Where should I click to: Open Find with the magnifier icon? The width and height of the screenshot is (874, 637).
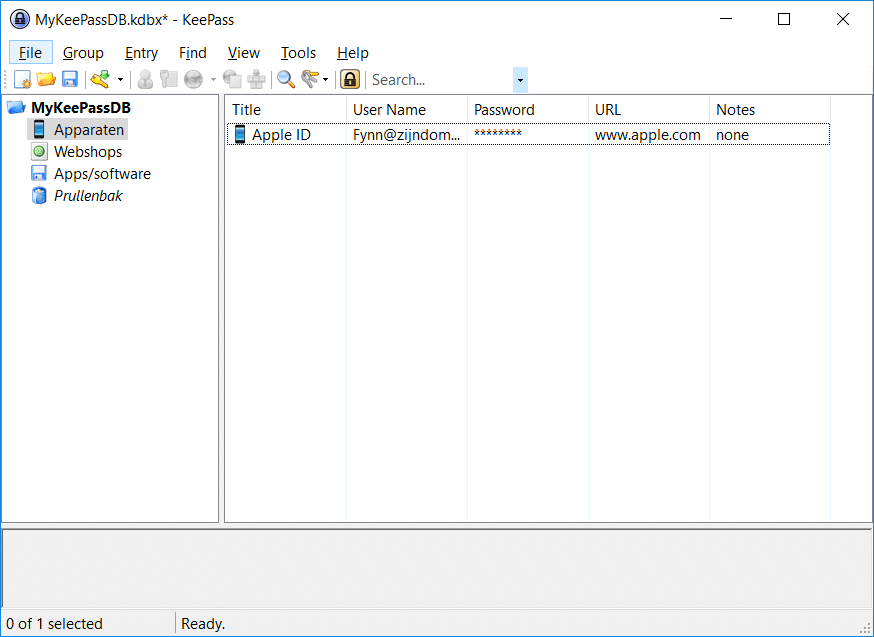point(286,80)
